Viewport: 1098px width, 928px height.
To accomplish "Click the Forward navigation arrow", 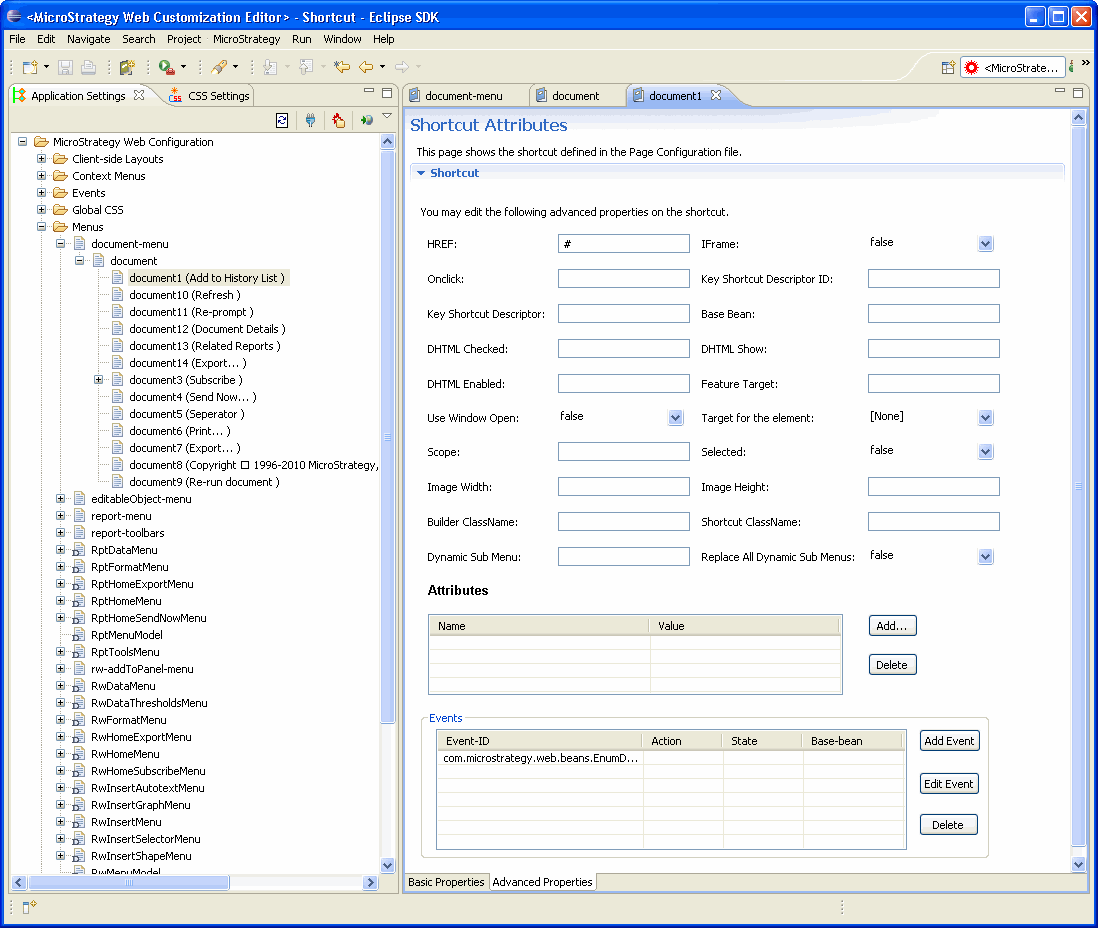I will (402, 67).
